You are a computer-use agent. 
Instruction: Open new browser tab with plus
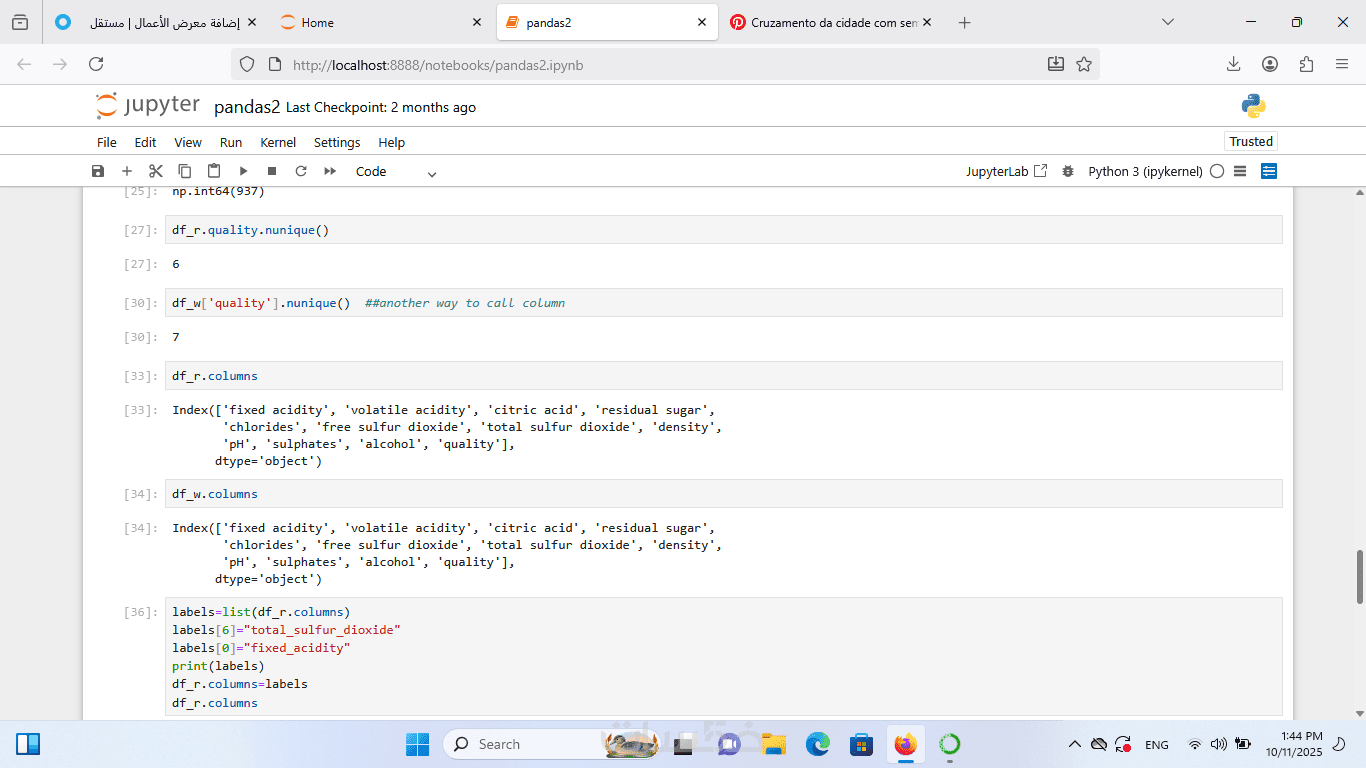point(964,22)
